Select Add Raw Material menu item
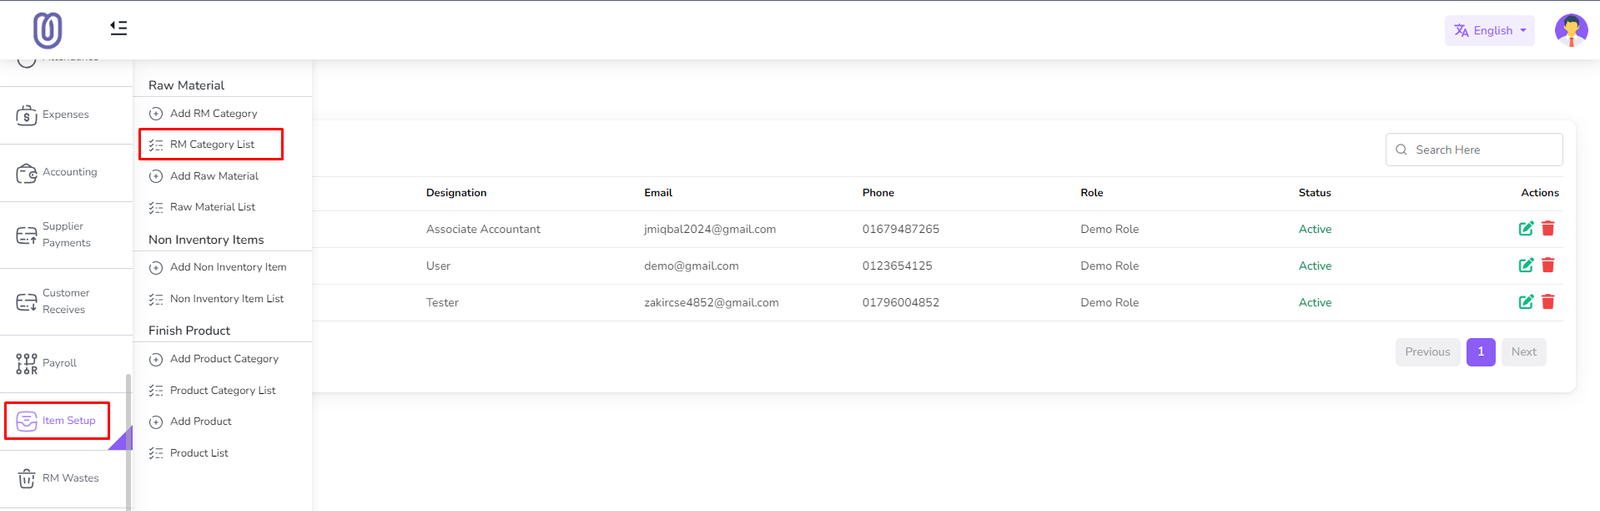Screen dimensions: 1600x511 point(213,176)
